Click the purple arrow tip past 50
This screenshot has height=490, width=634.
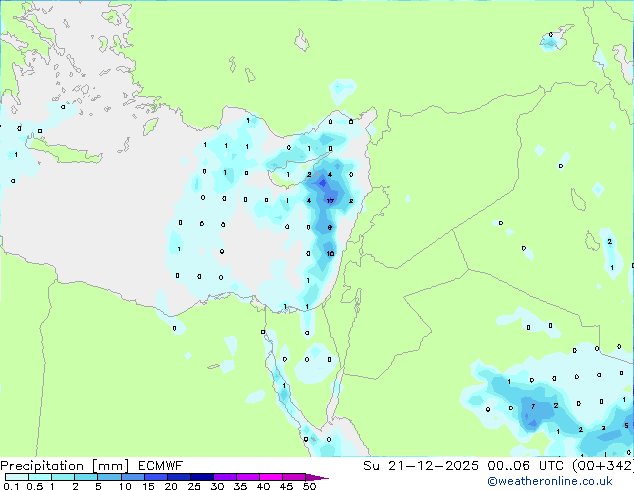click(317, 477)
